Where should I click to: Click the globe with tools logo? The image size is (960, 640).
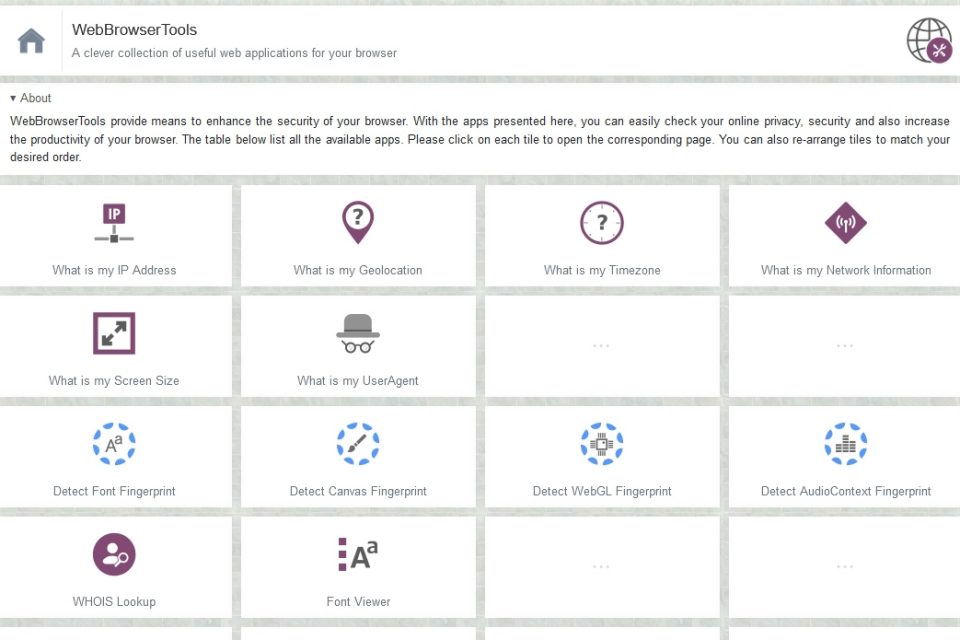[929, 40]
